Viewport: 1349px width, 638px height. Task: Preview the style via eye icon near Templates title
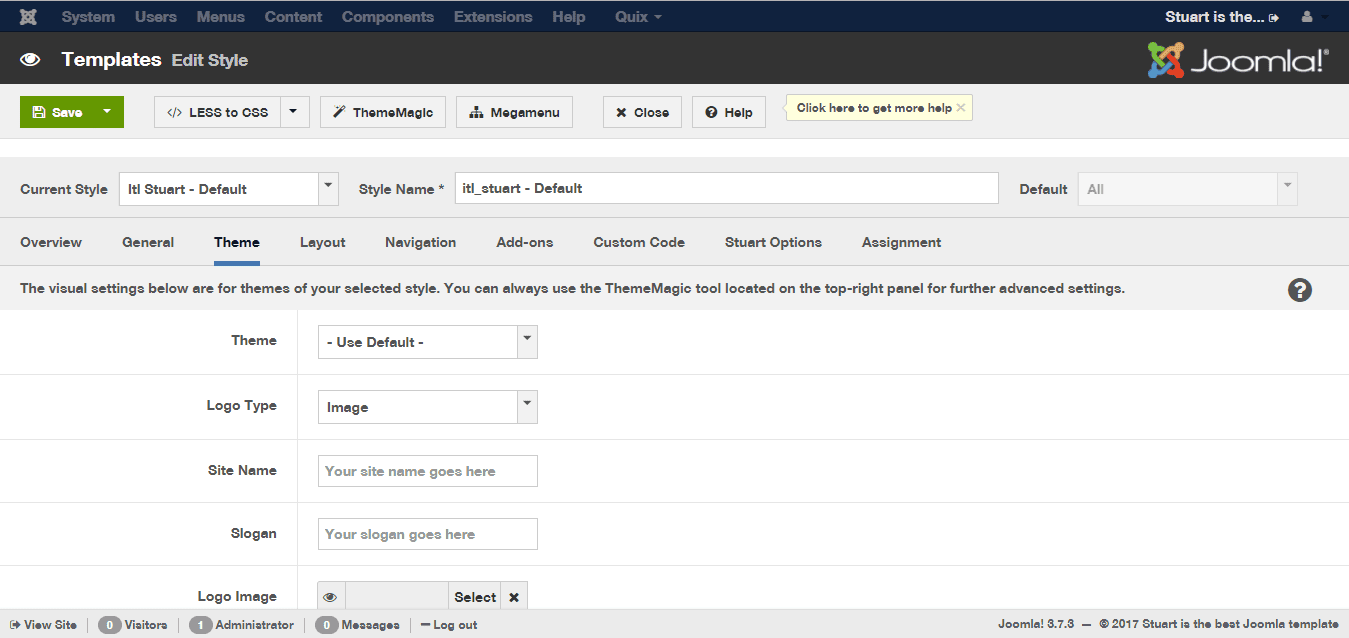click(29, 58)
